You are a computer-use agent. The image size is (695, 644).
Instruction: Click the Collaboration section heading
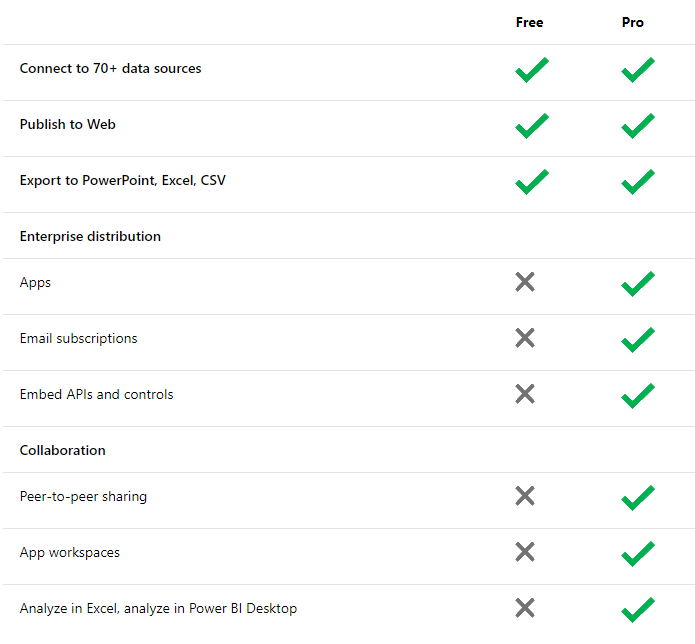pos(62,451)
